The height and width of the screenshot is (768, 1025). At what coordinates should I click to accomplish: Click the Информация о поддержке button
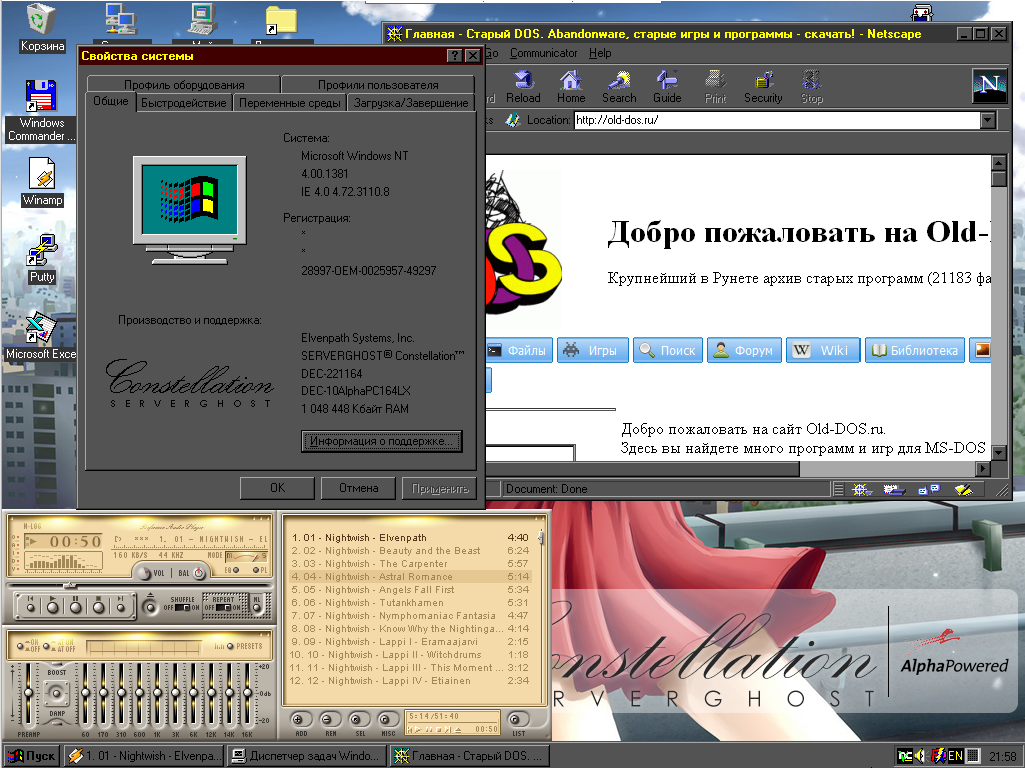coord(381,441)
